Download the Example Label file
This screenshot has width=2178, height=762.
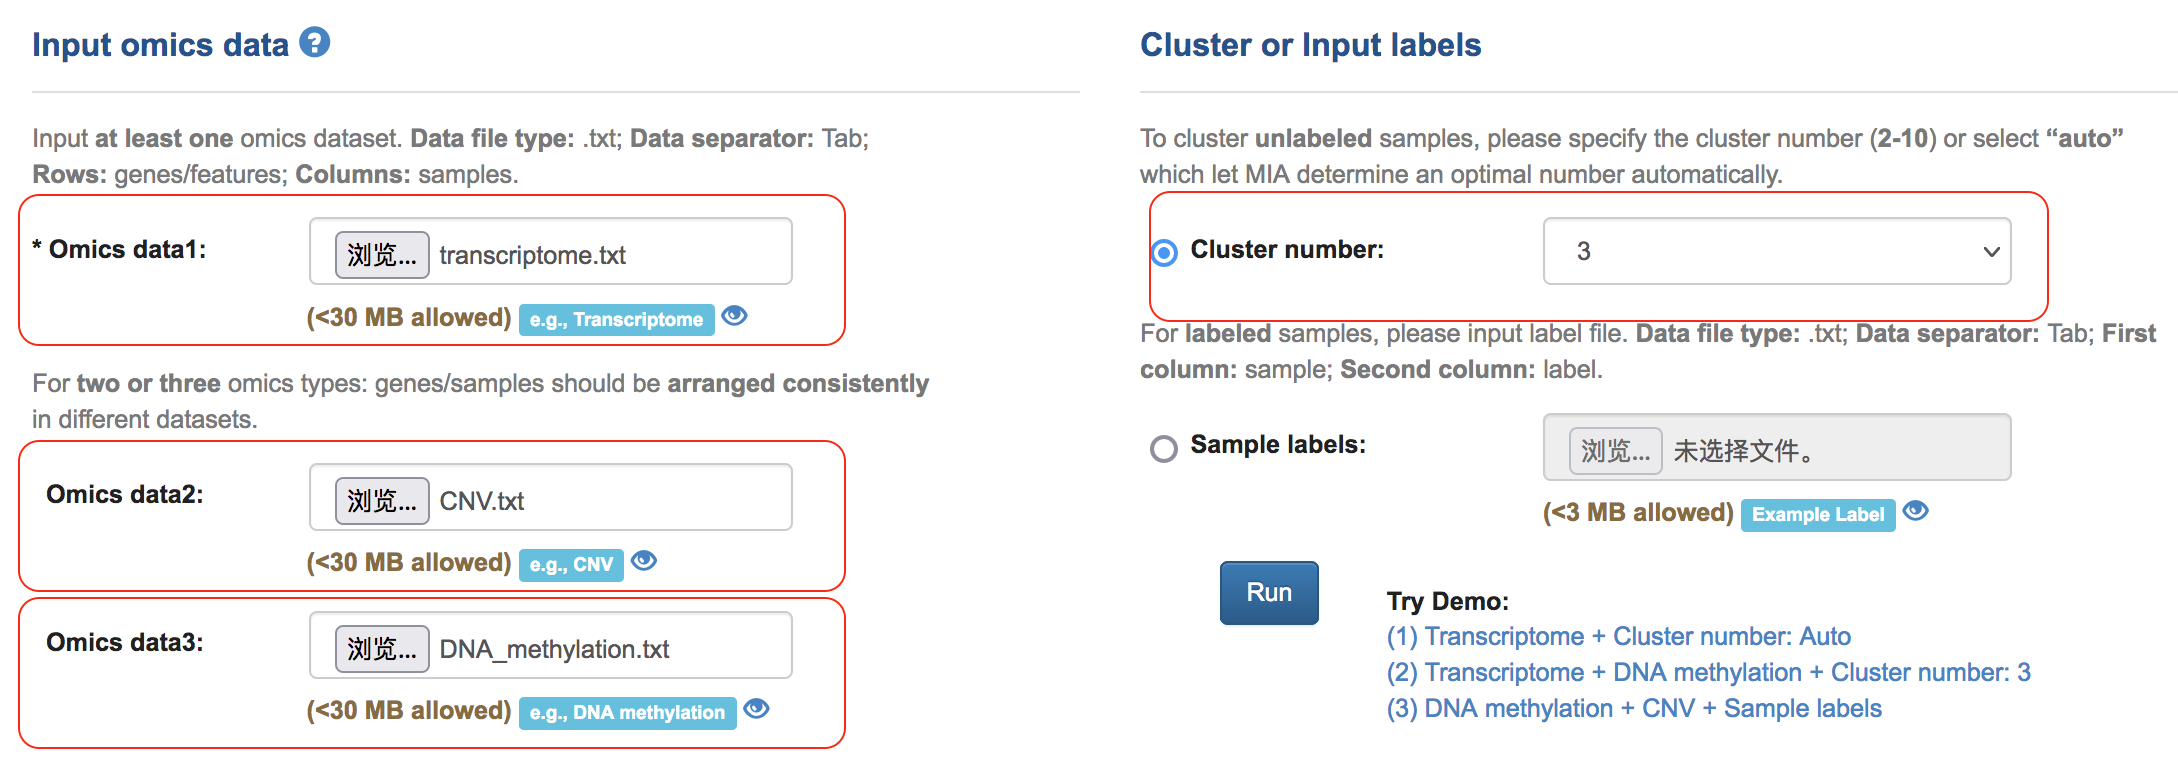coord(1817,515)
